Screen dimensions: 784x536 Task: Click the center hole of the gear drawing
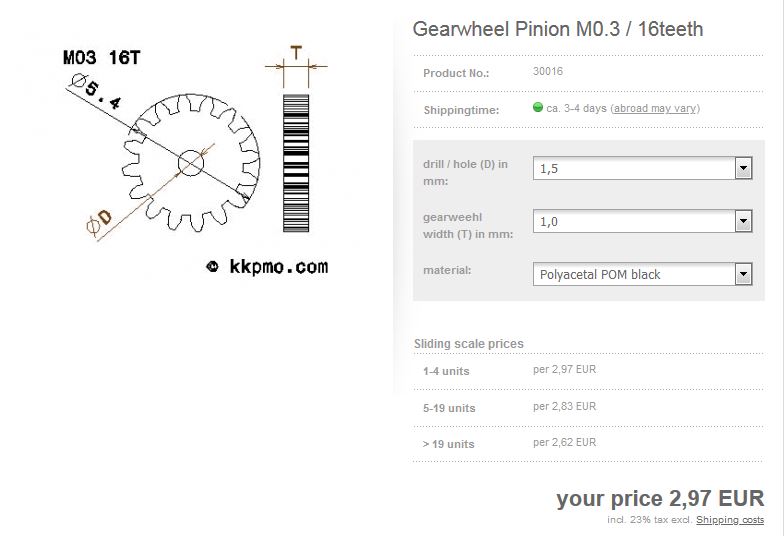click(x=191, y=163)
